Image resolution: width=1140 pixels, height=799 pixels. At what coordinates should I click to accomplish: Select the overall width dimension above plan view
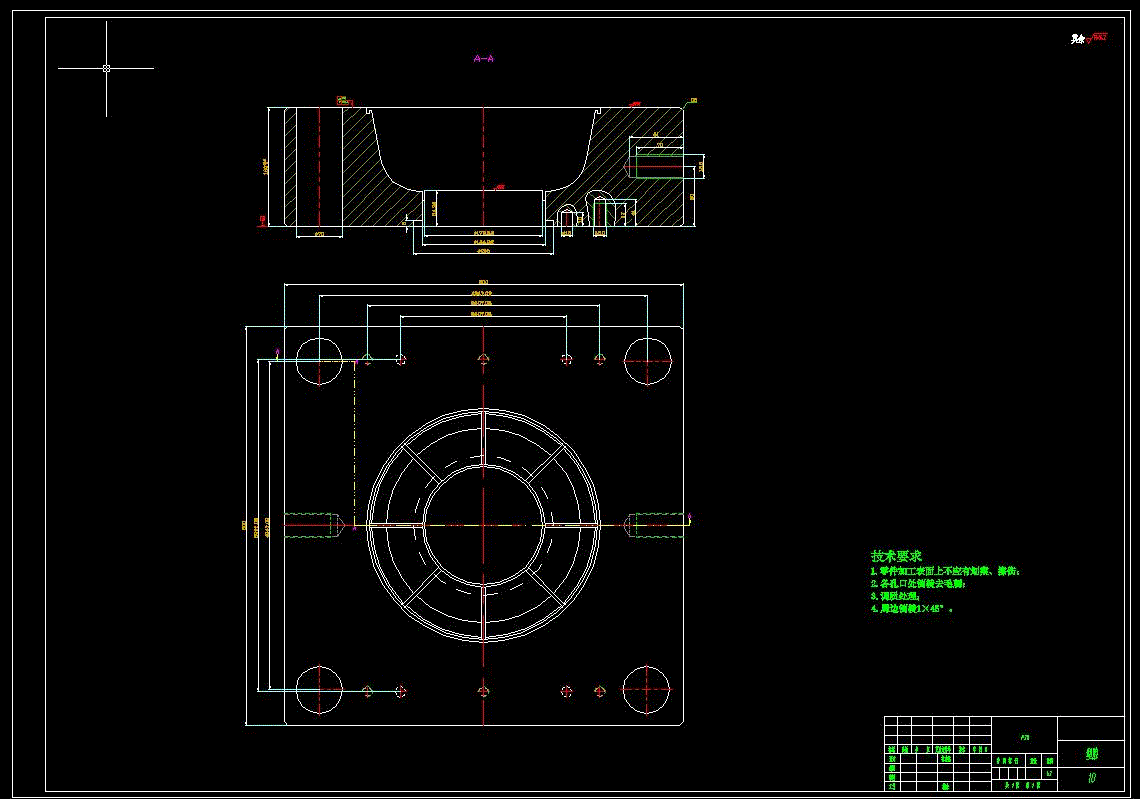point(483,283)
